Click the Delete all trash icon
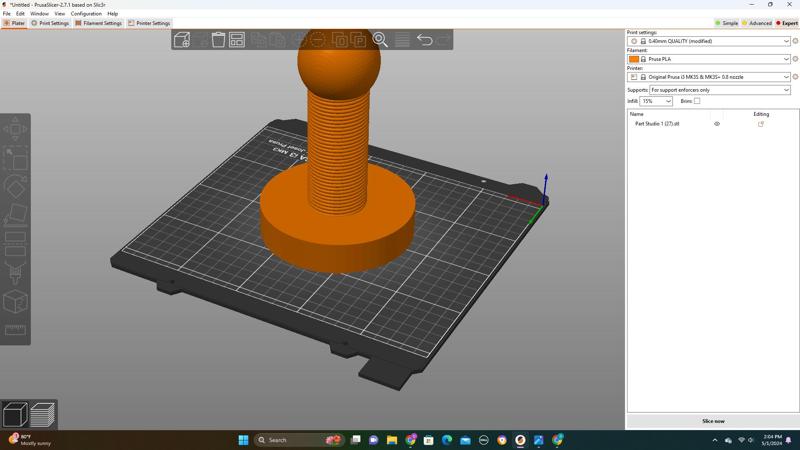This screenshot has height=450, width=800. pos(218,40)
